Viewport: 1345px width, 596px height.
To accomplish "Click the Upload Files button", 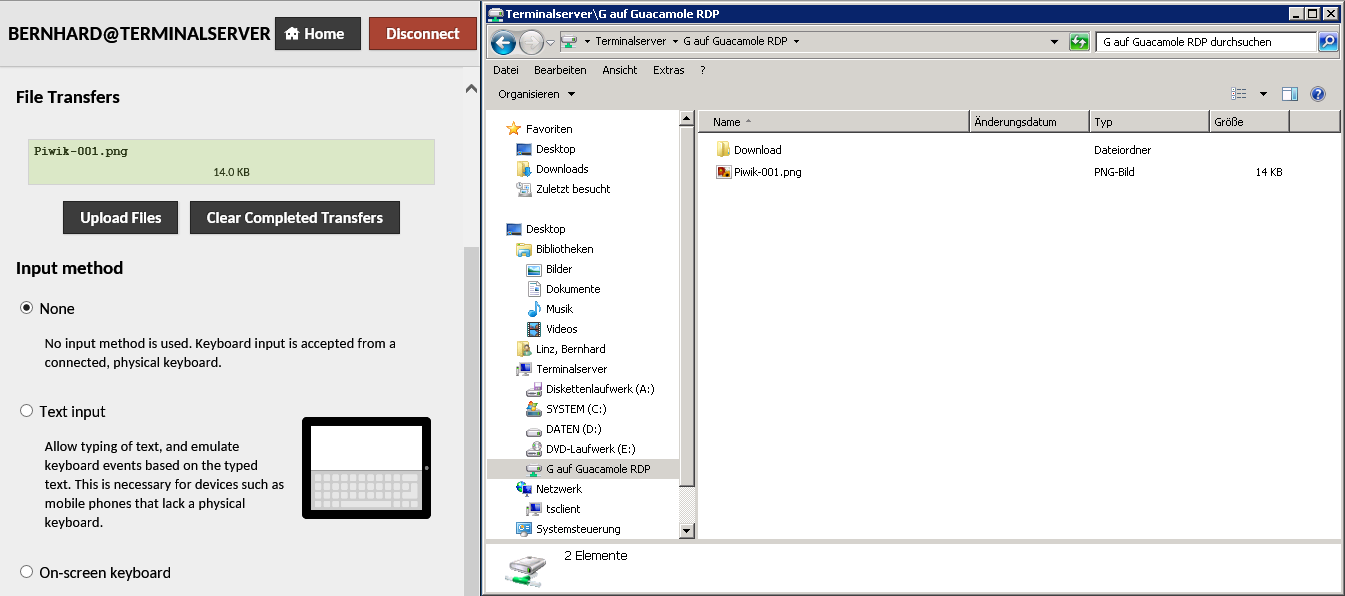I will point(121,218).
